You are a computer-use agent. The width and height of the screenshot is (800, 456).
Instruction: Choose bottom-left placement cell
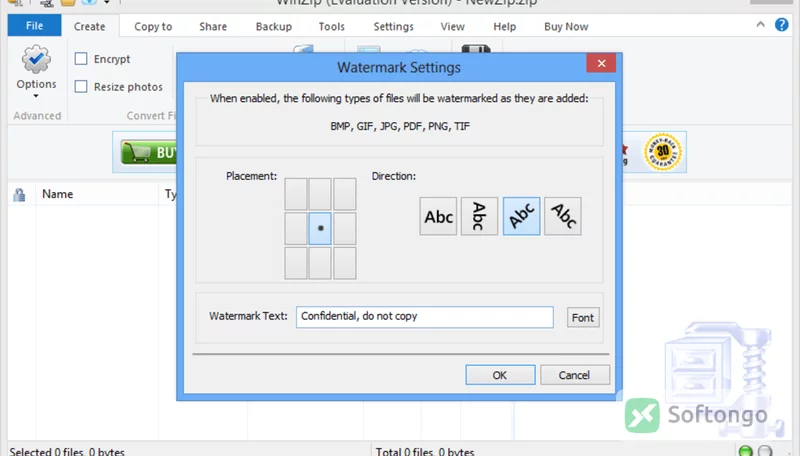click(x=296, y=263)
